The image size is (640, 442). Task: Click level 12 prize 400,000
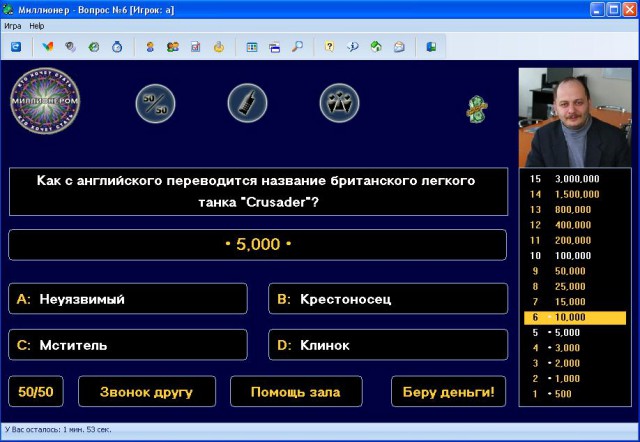click(560, 225)
